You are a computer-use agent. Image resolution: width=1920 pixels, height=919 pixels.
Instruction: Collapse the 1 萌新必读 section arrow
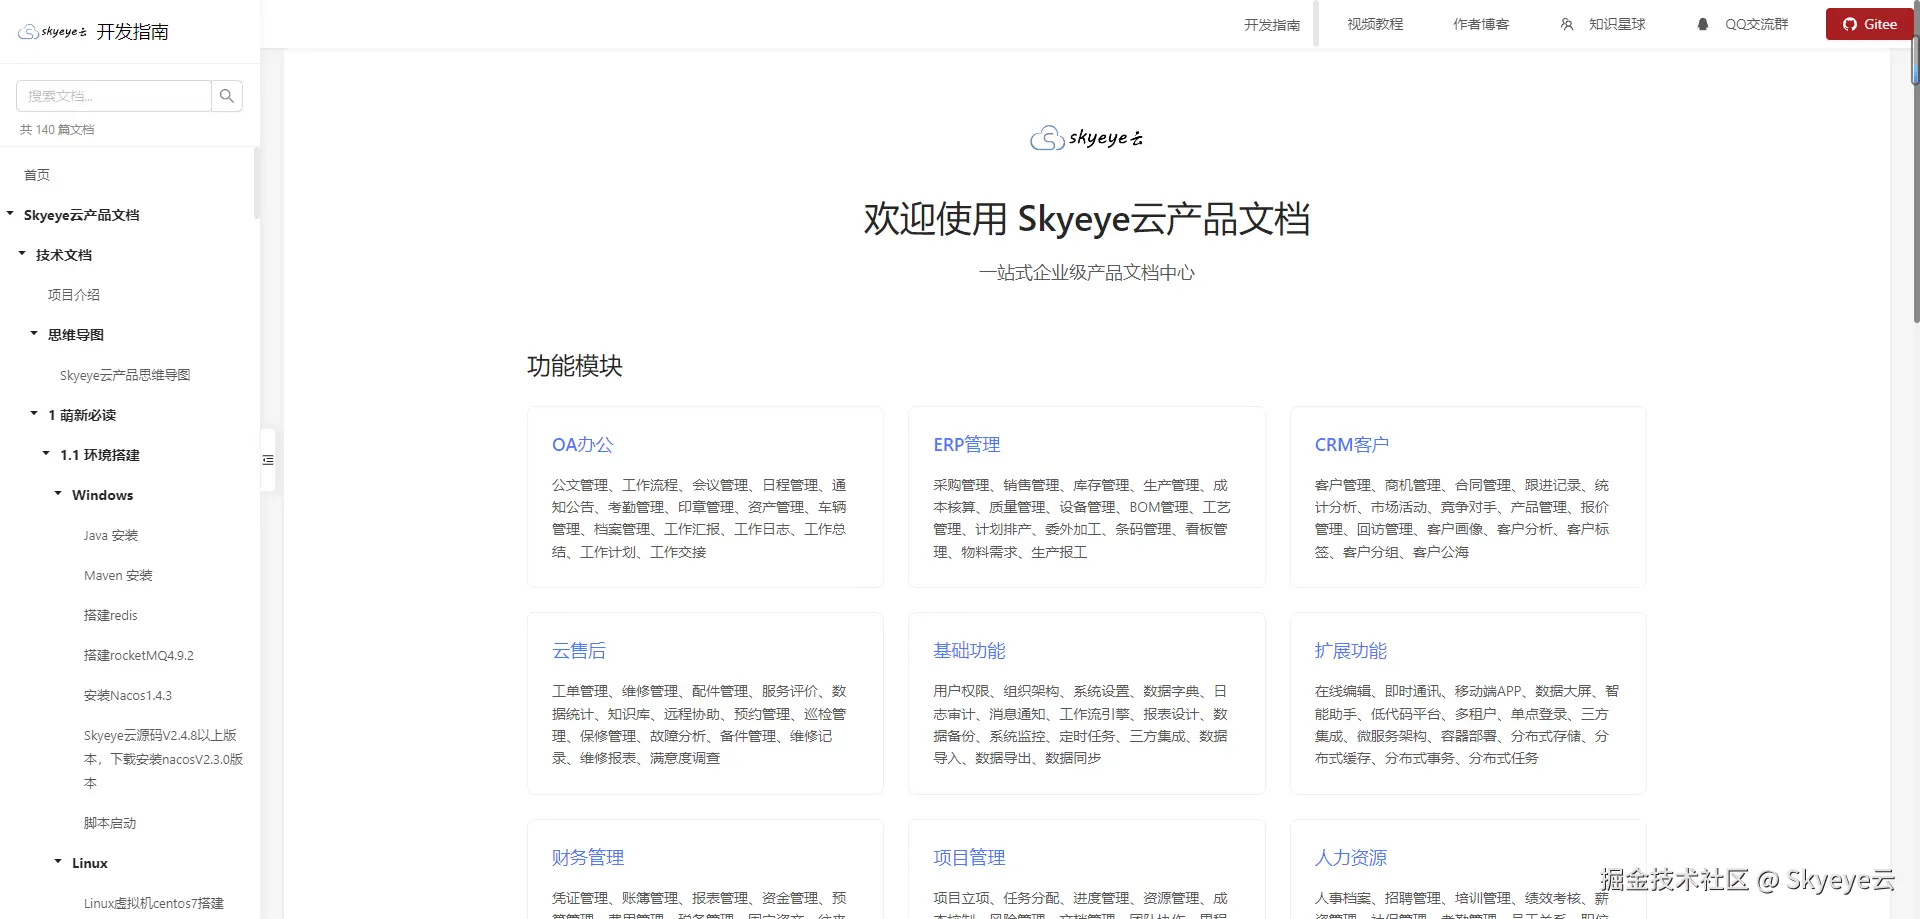click(x=34, y=414)
